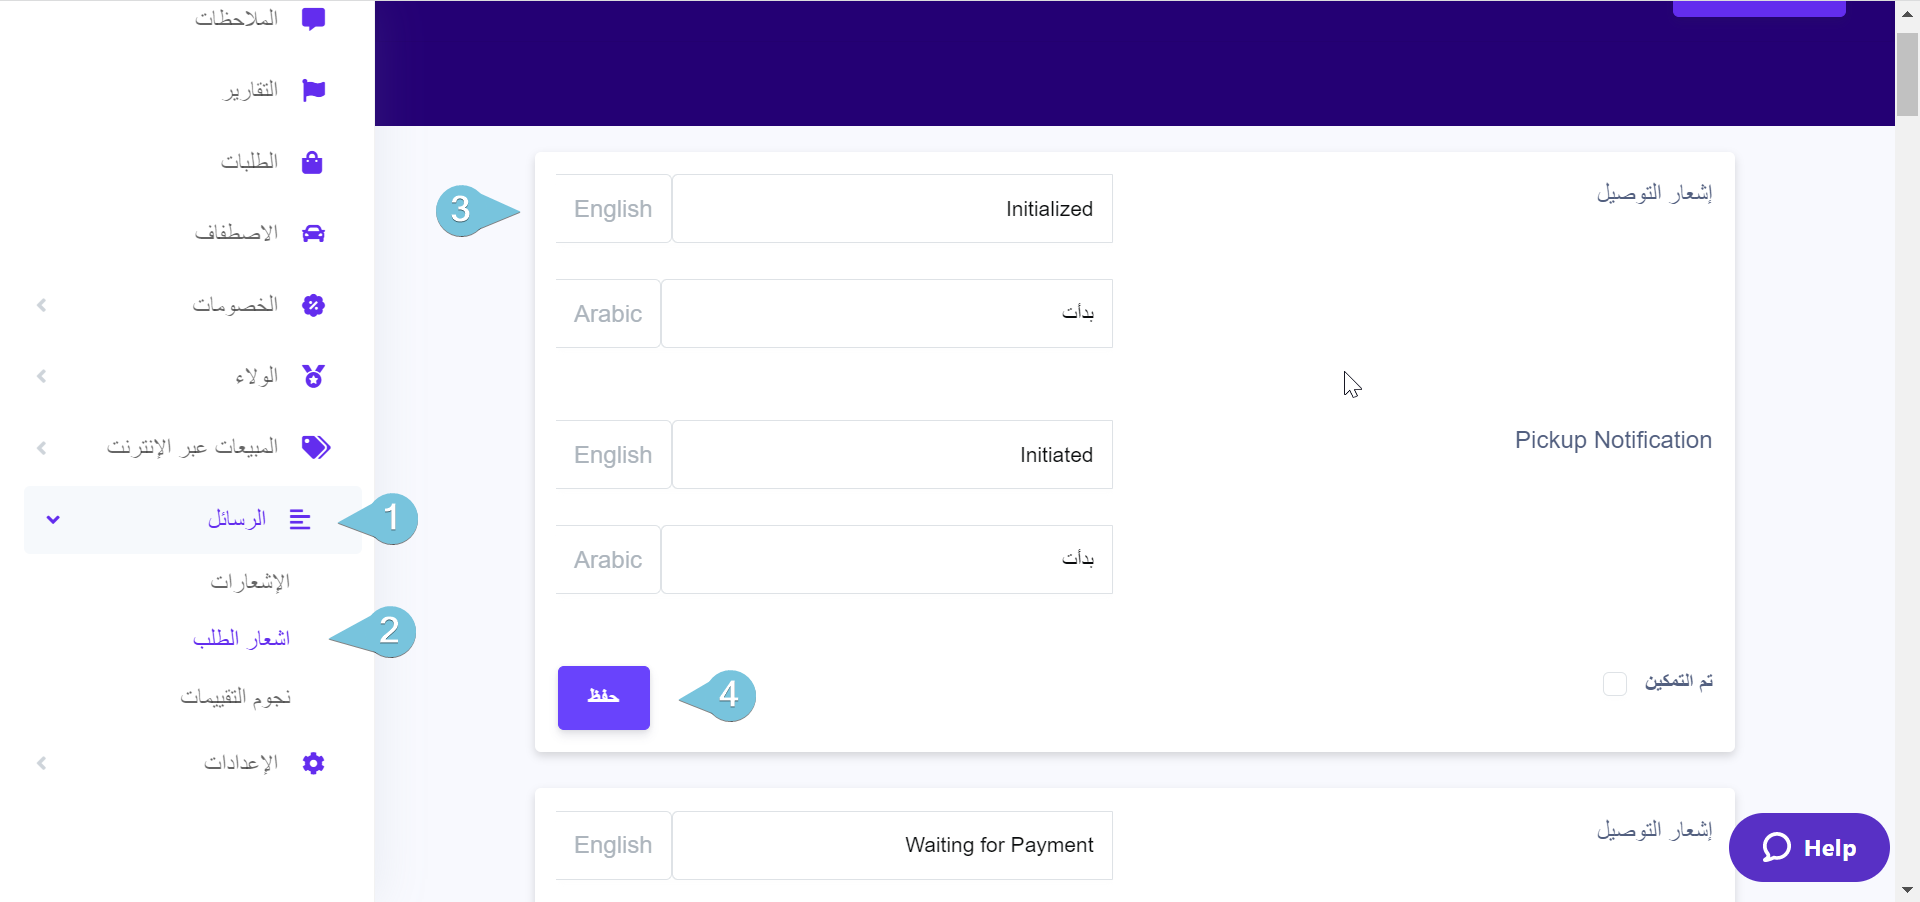Click the English field containing Initialized

click(892, 209)
